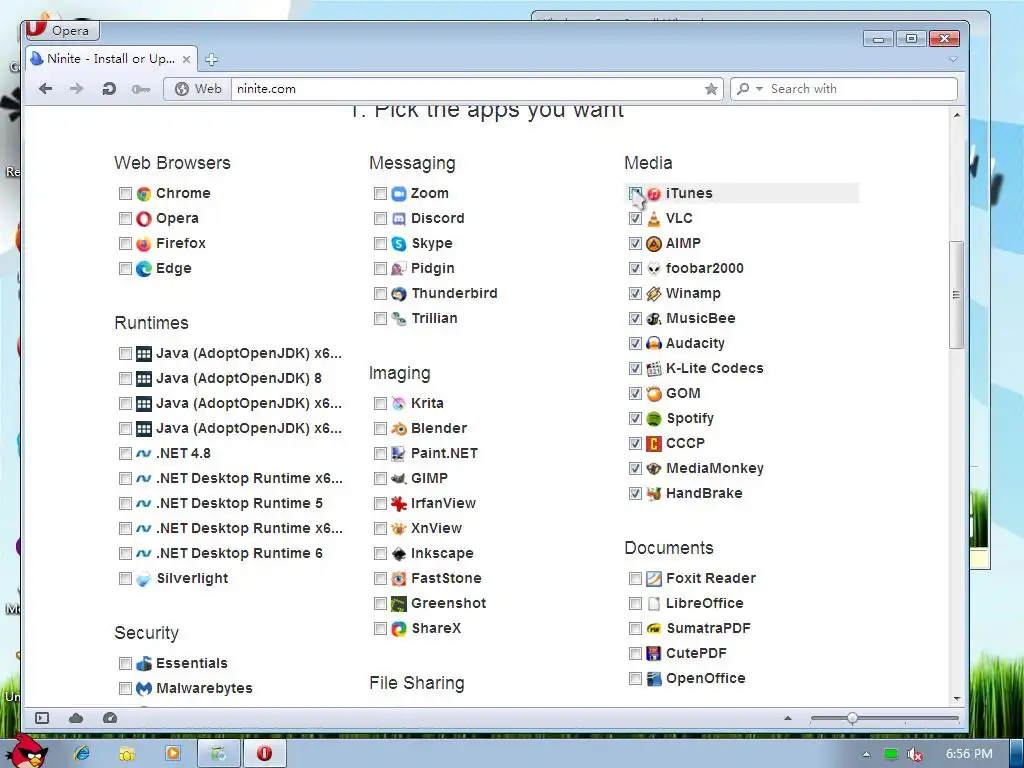Click the Discord app icon
Screen dimensions: 1024x768
coord(398,219)
